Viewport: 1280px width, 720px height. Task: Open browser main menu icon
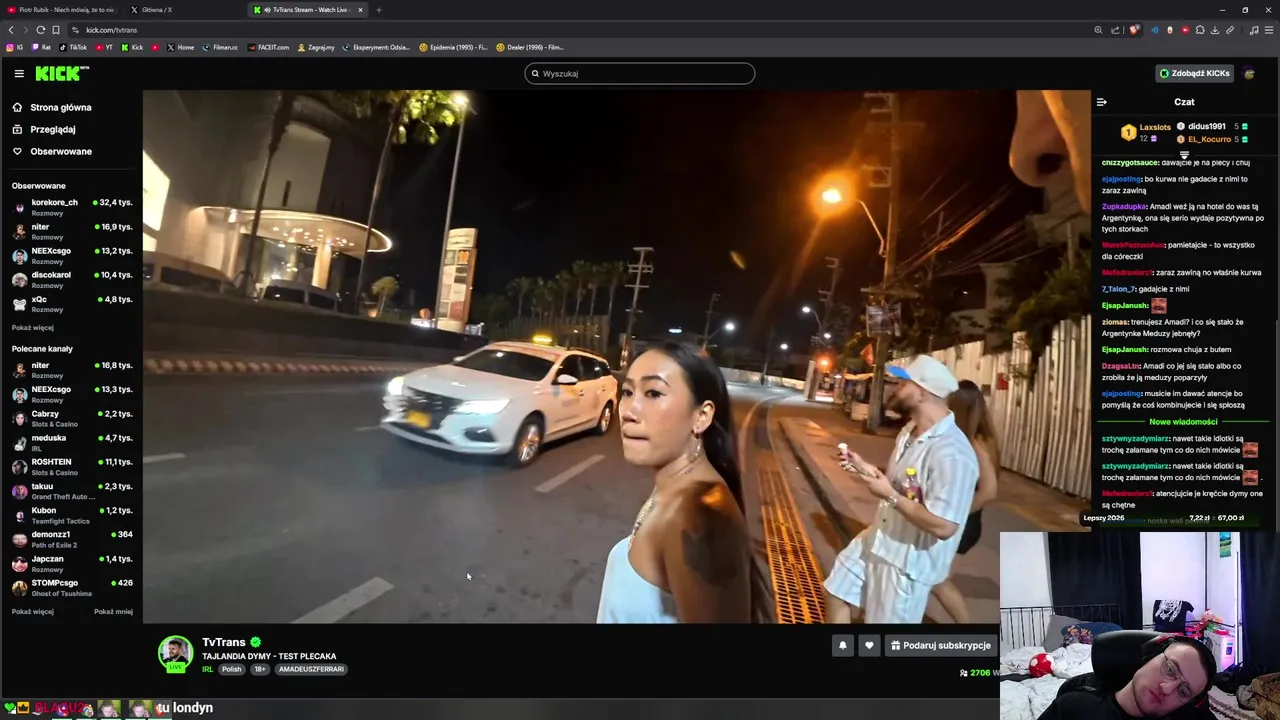point(1269,30)
